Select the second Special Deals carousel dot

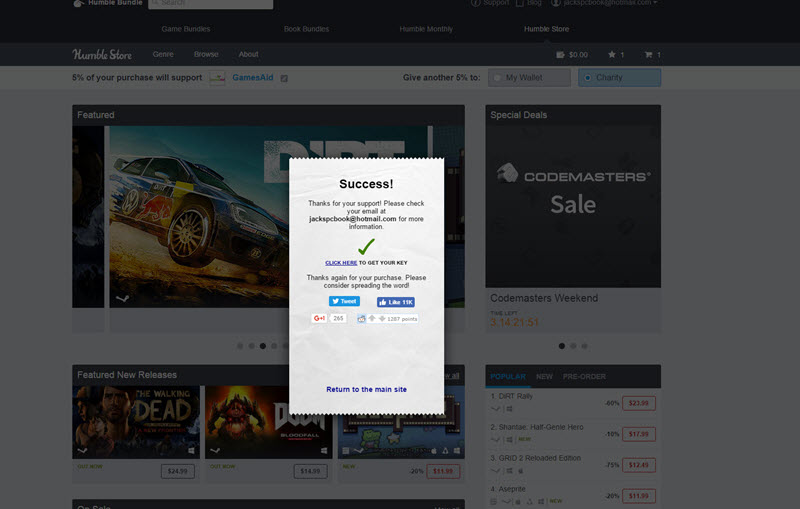(x=573, y=346)
